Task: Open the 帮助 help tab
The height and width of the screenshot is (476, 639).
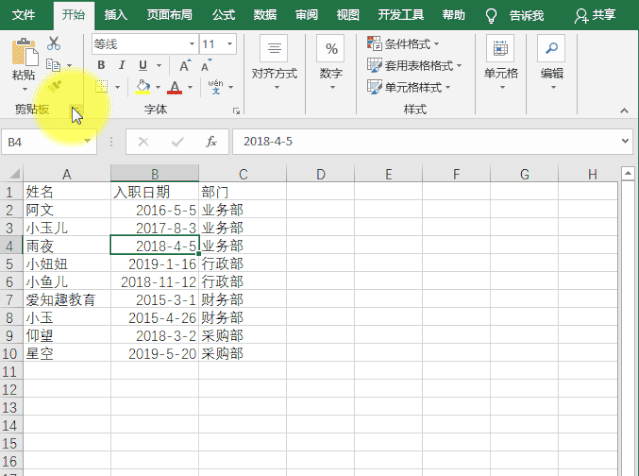Action: pyautogui.click(x=454, y=15)
